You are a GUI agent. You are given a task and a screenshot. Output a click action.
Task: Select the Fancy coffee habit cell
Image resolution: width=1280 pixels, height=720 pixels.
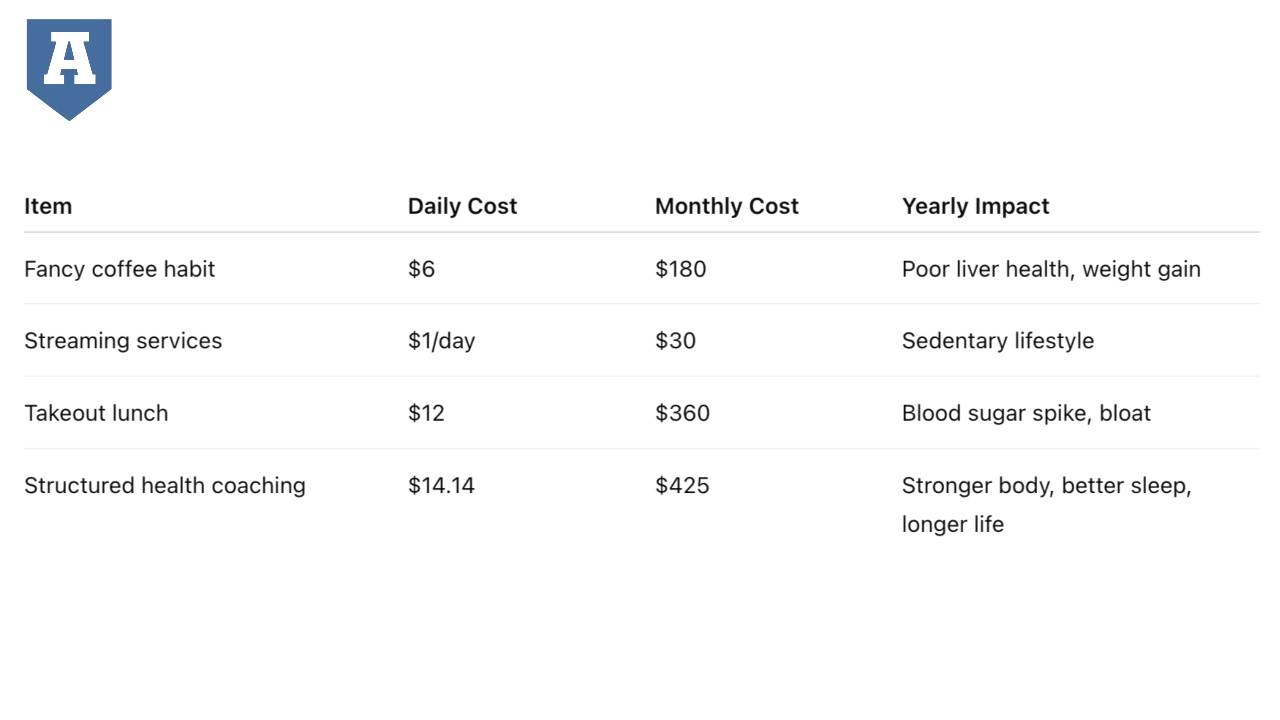(x=119, y=269)
